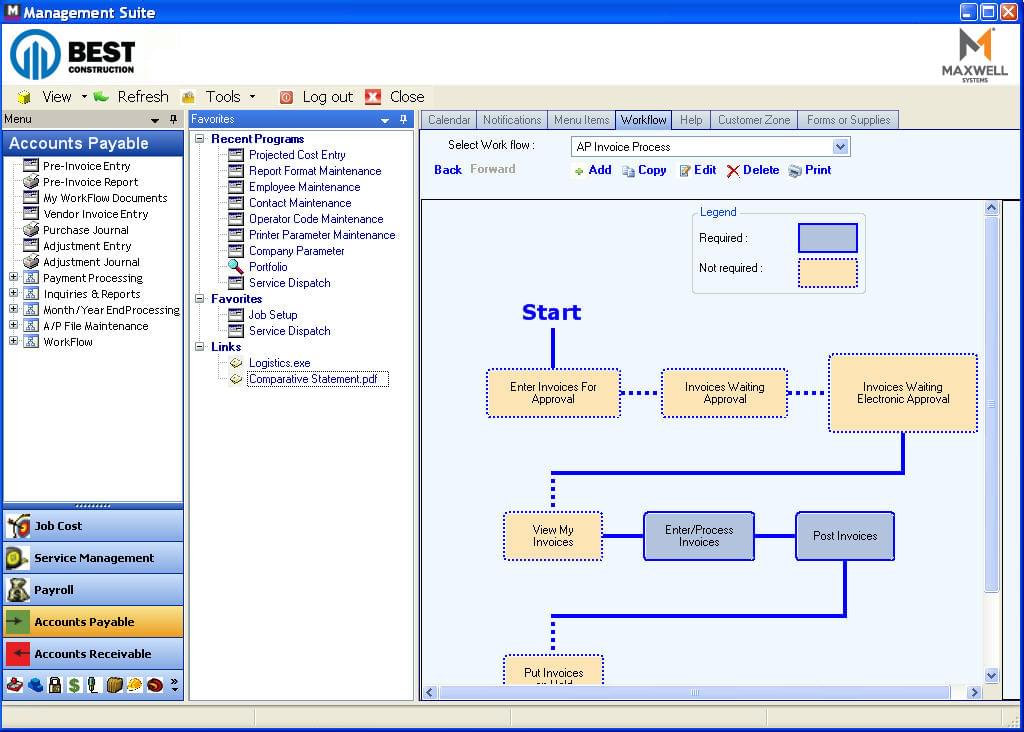
Task: Click the Purchase Journal printer icon
Action: [x=31, y=230]
